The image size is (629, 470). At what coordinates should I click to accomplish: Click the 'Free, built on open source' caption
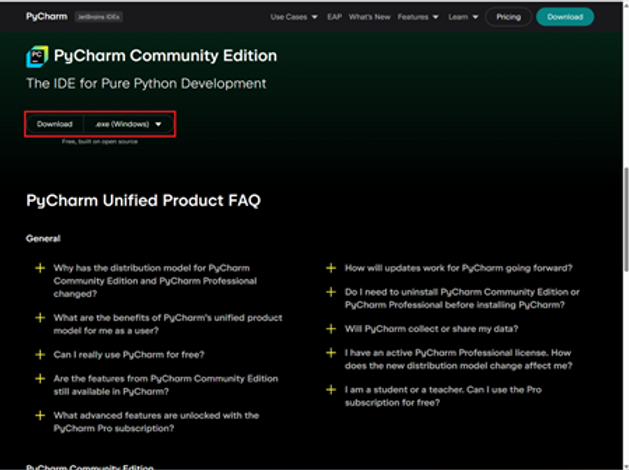point(99,142)
